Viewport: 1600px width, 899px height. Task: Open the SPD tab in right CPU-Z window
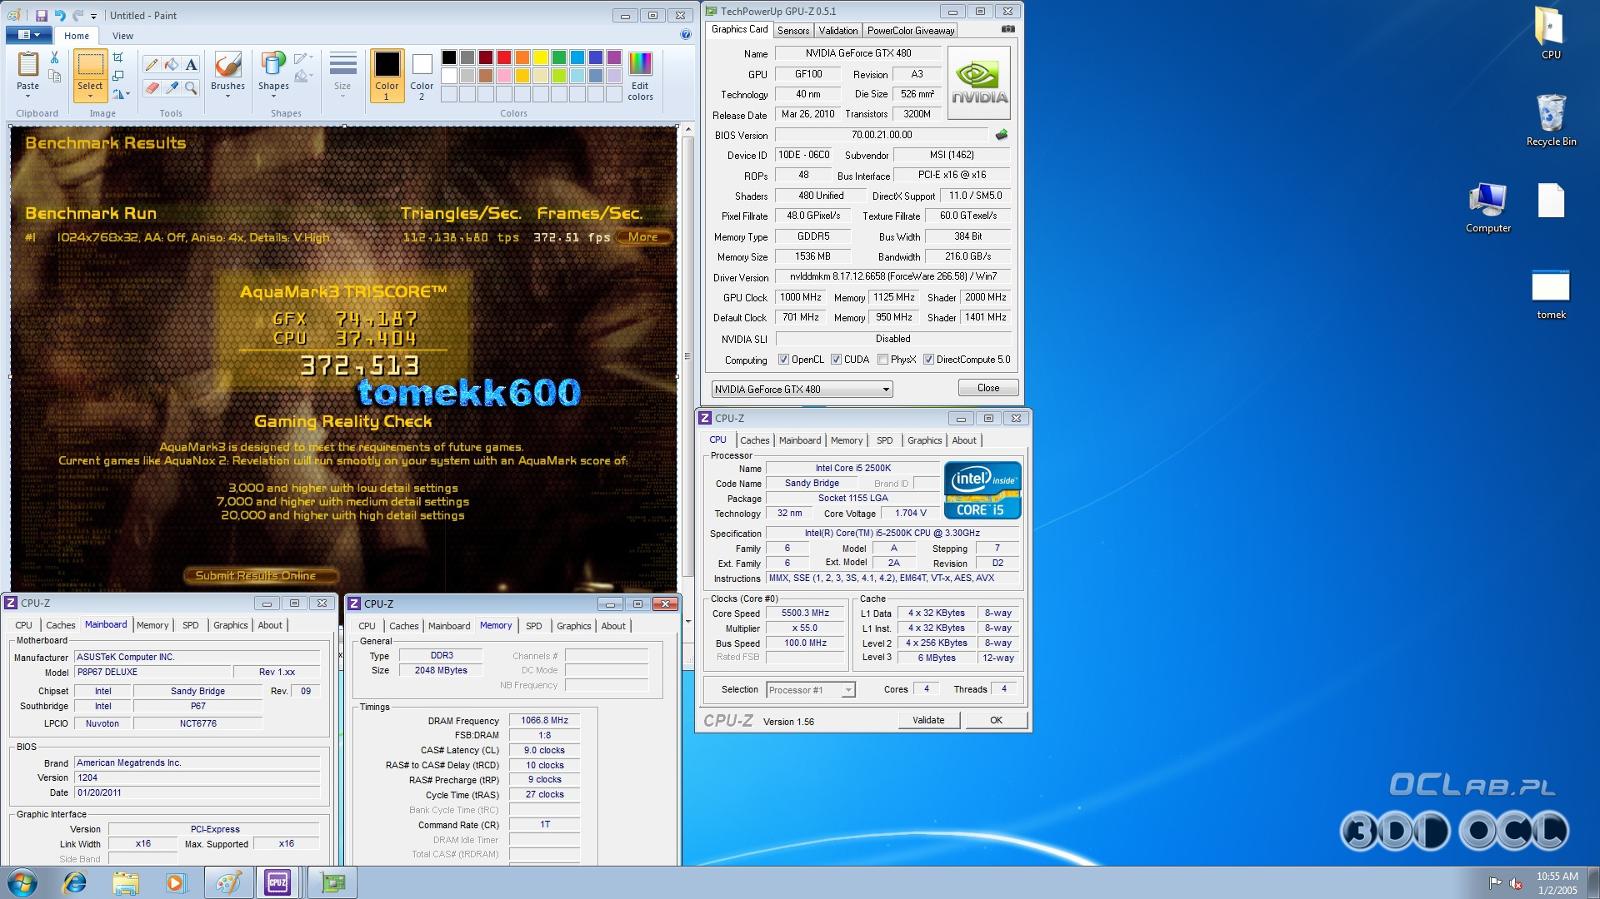click(x=885, y=440)
